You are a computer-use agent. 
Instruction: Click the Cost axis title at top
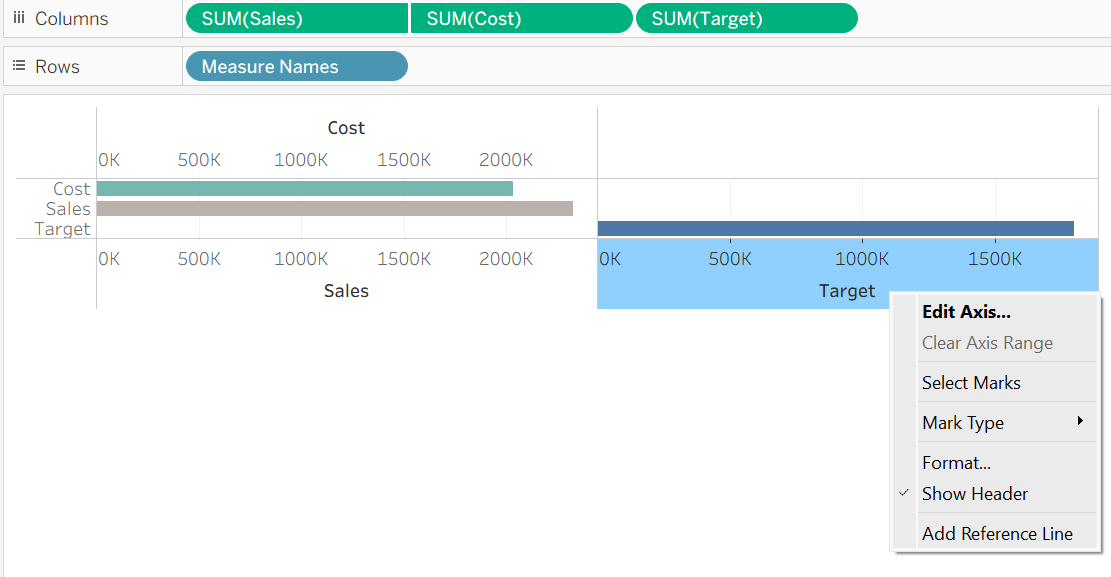346,128
